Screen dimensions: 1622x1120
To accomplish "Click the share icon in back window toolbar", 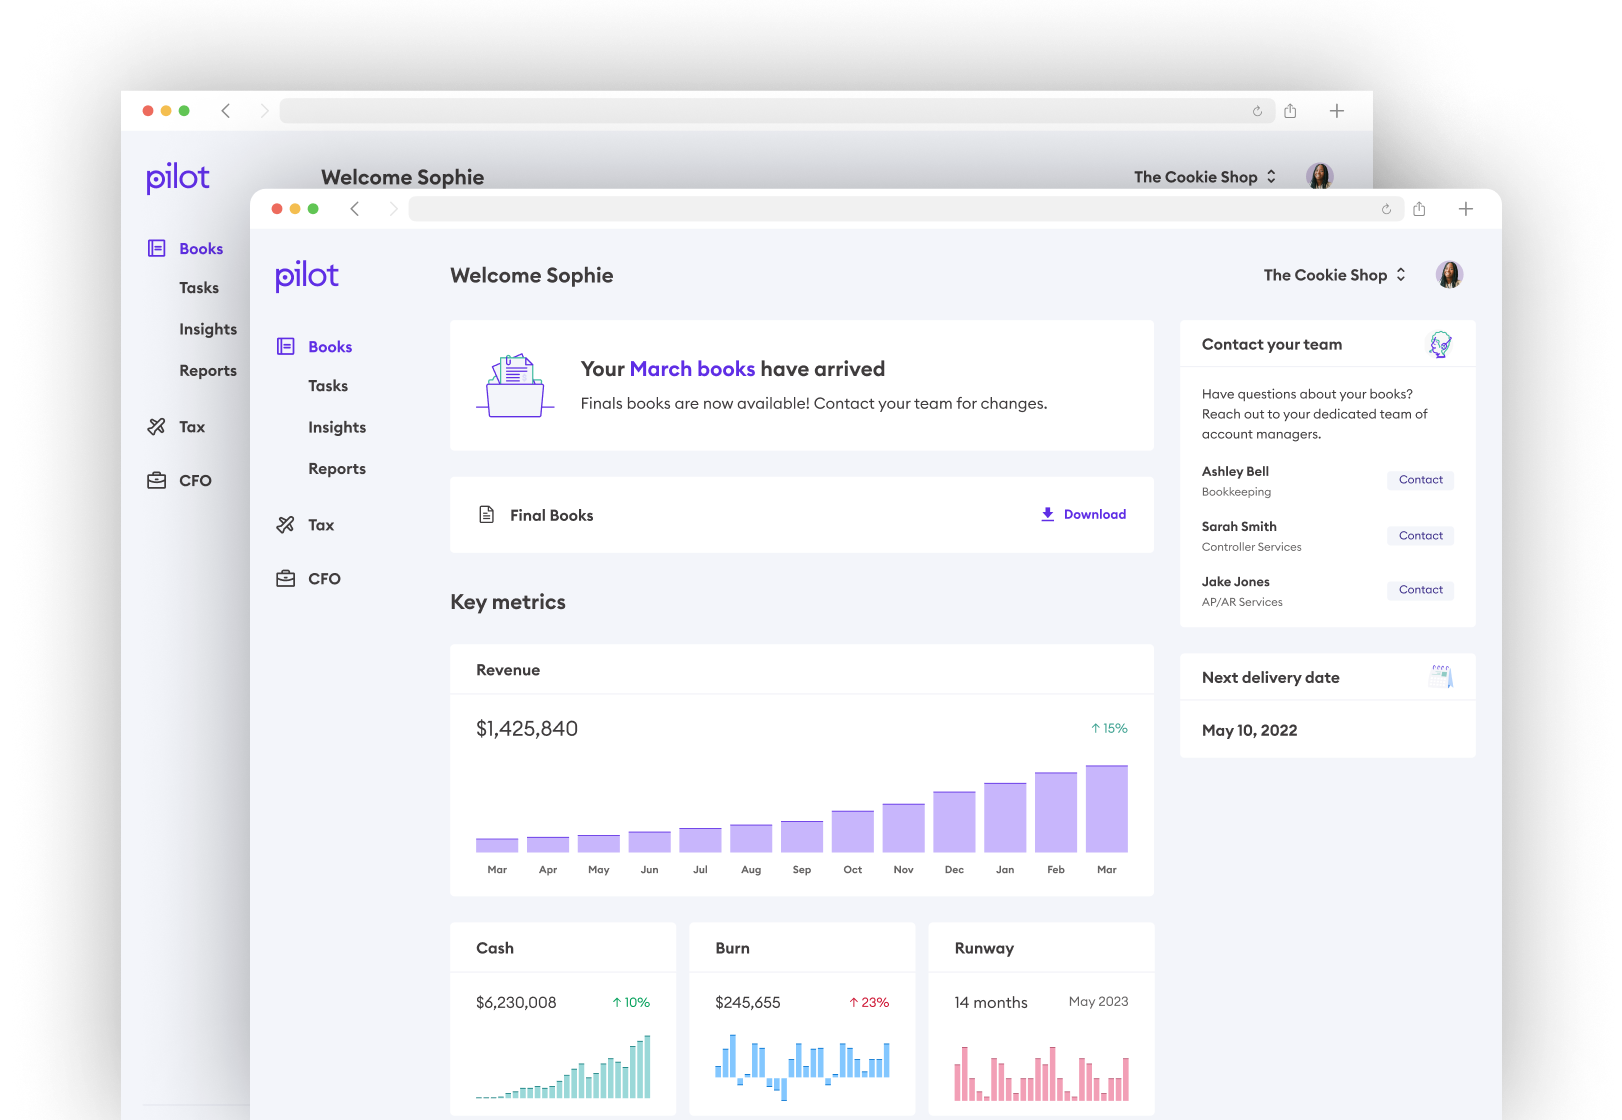I will tap(1290, 111).
